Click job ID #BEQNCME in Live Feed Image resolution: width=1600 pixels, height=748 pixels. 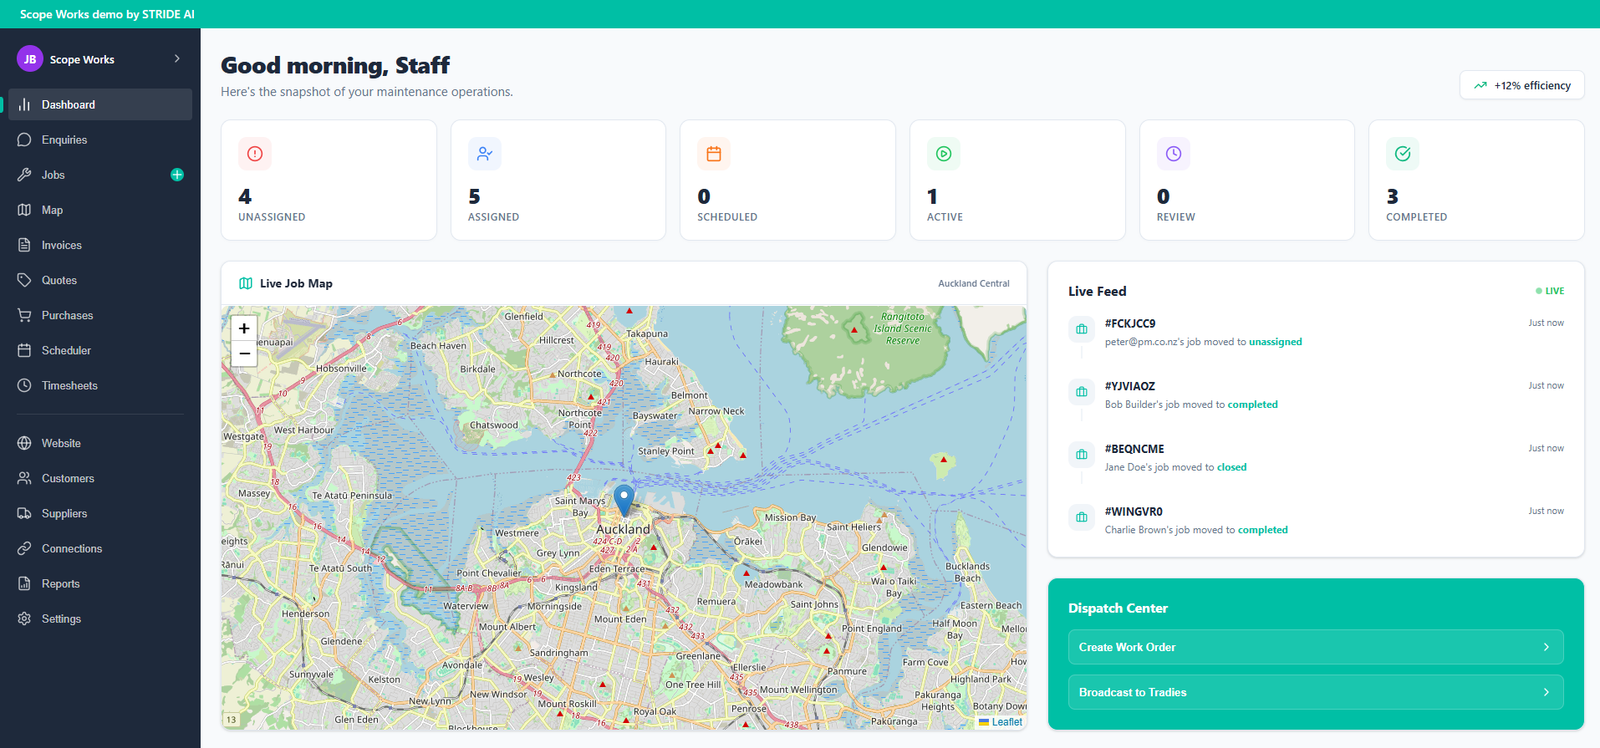[x=1134, y=449]
